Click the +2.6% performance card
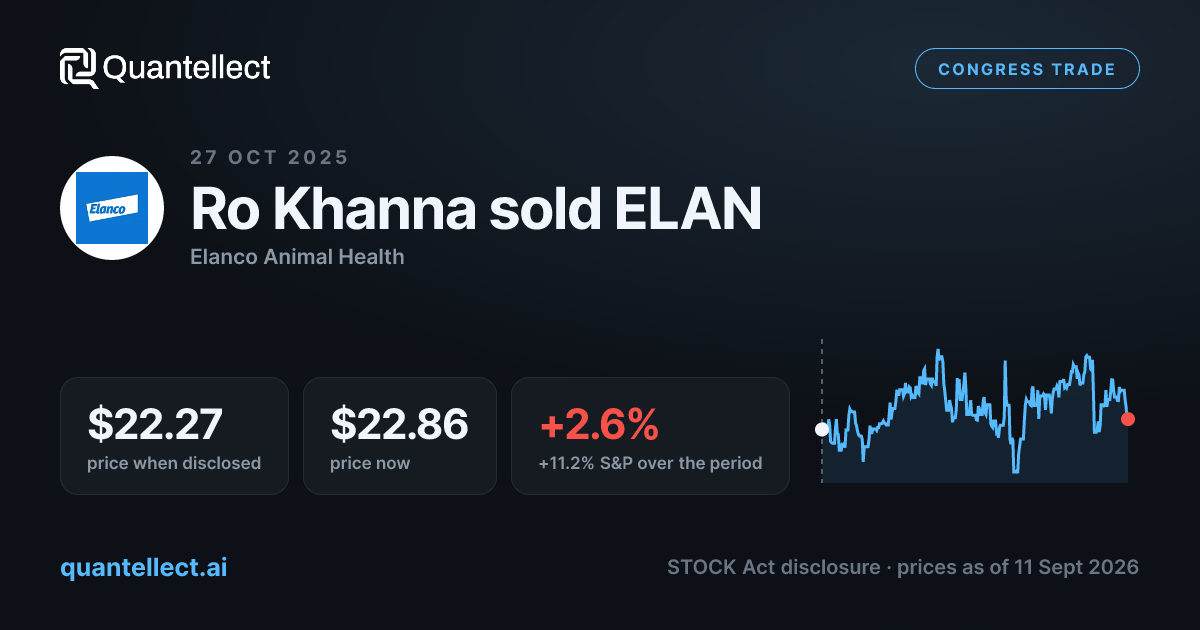 650,436
